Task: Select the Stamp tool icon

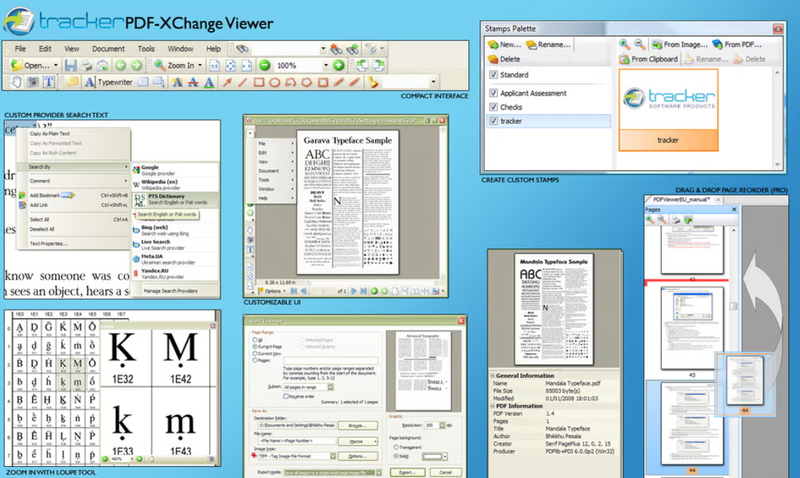Action: (x=373, y=82)
